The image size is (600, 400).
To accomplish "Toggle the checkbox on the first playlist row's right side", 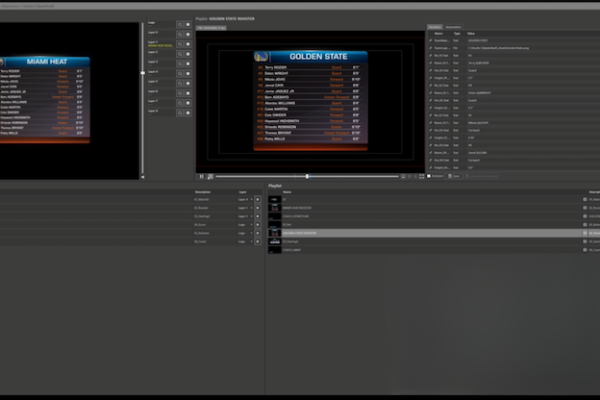I will 585,200.
